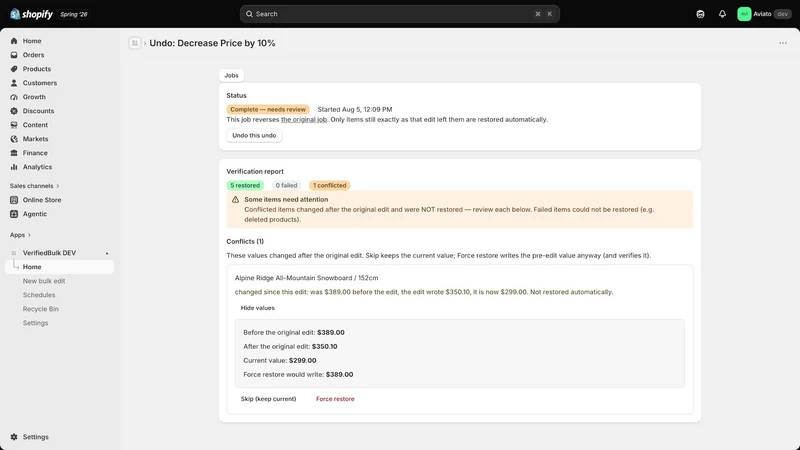800x450 pixels.
Task: Open Products tag icon
Action: 14,69
